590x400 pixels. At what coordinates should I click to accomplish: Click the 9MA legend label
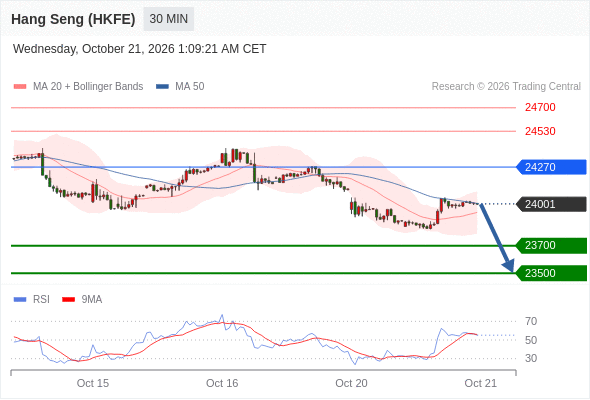(92, 300)
